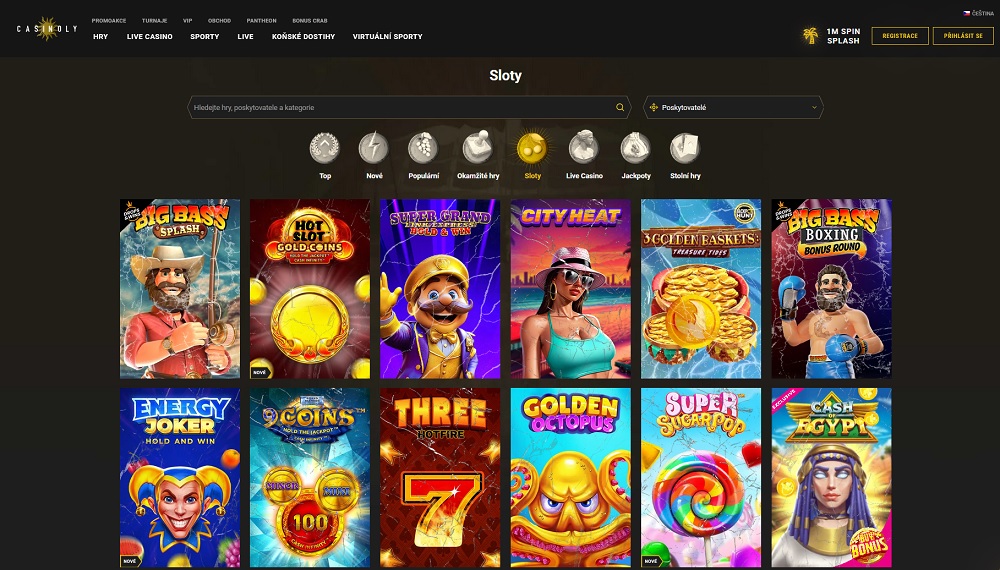The image size is (1000, 570).
Task: Open Cash of Egypt game
Action: (832, 478)
